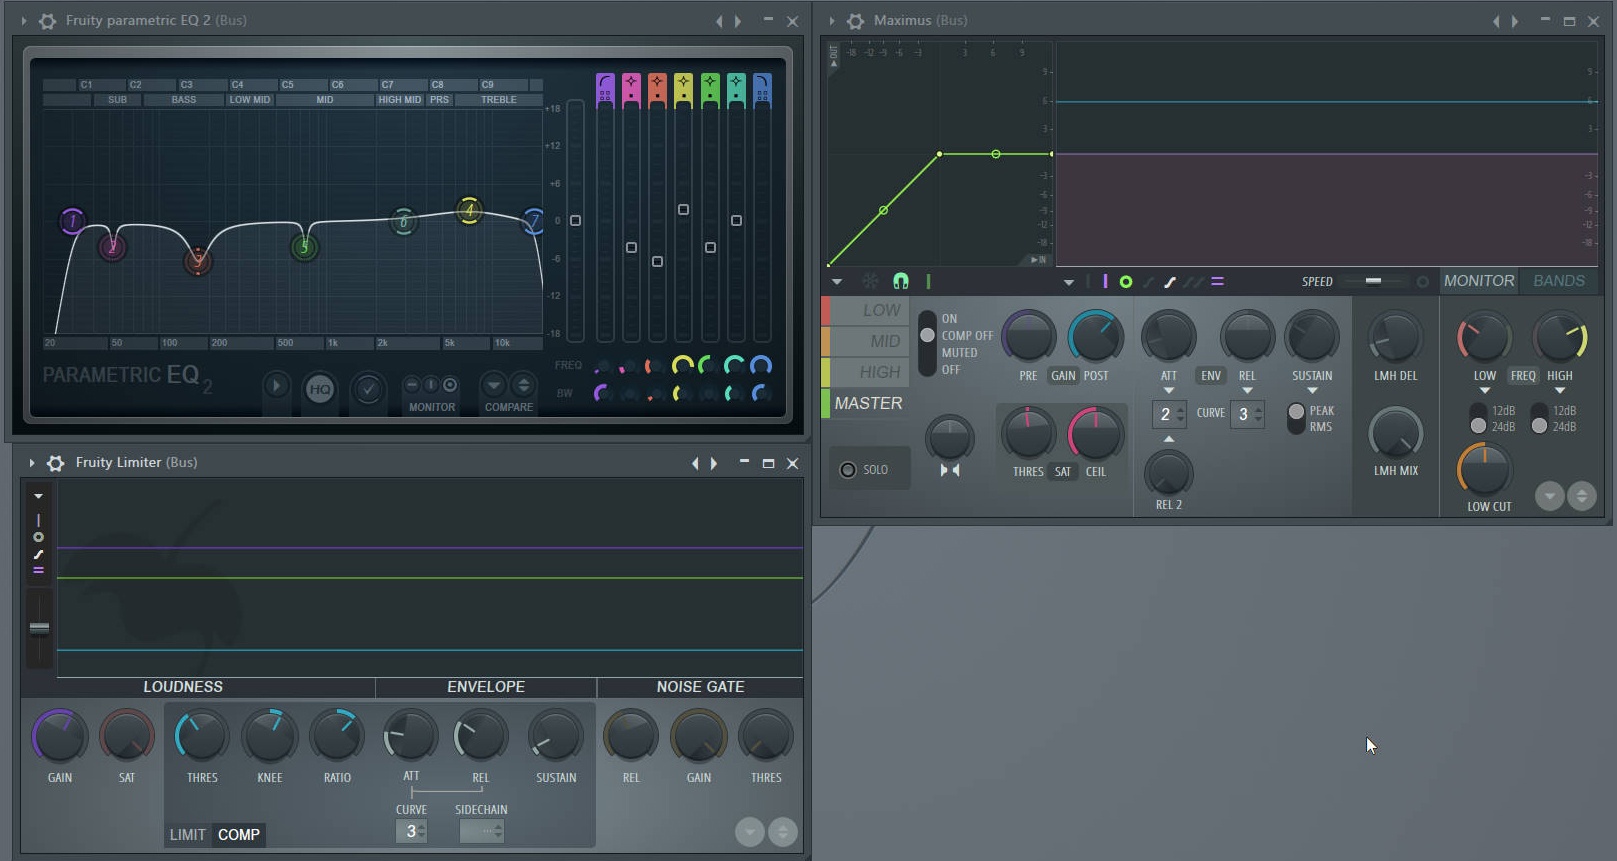Switch to MONITOR view in Maximus
This screenshot has height=861, width=1617.
point(1479,281)
